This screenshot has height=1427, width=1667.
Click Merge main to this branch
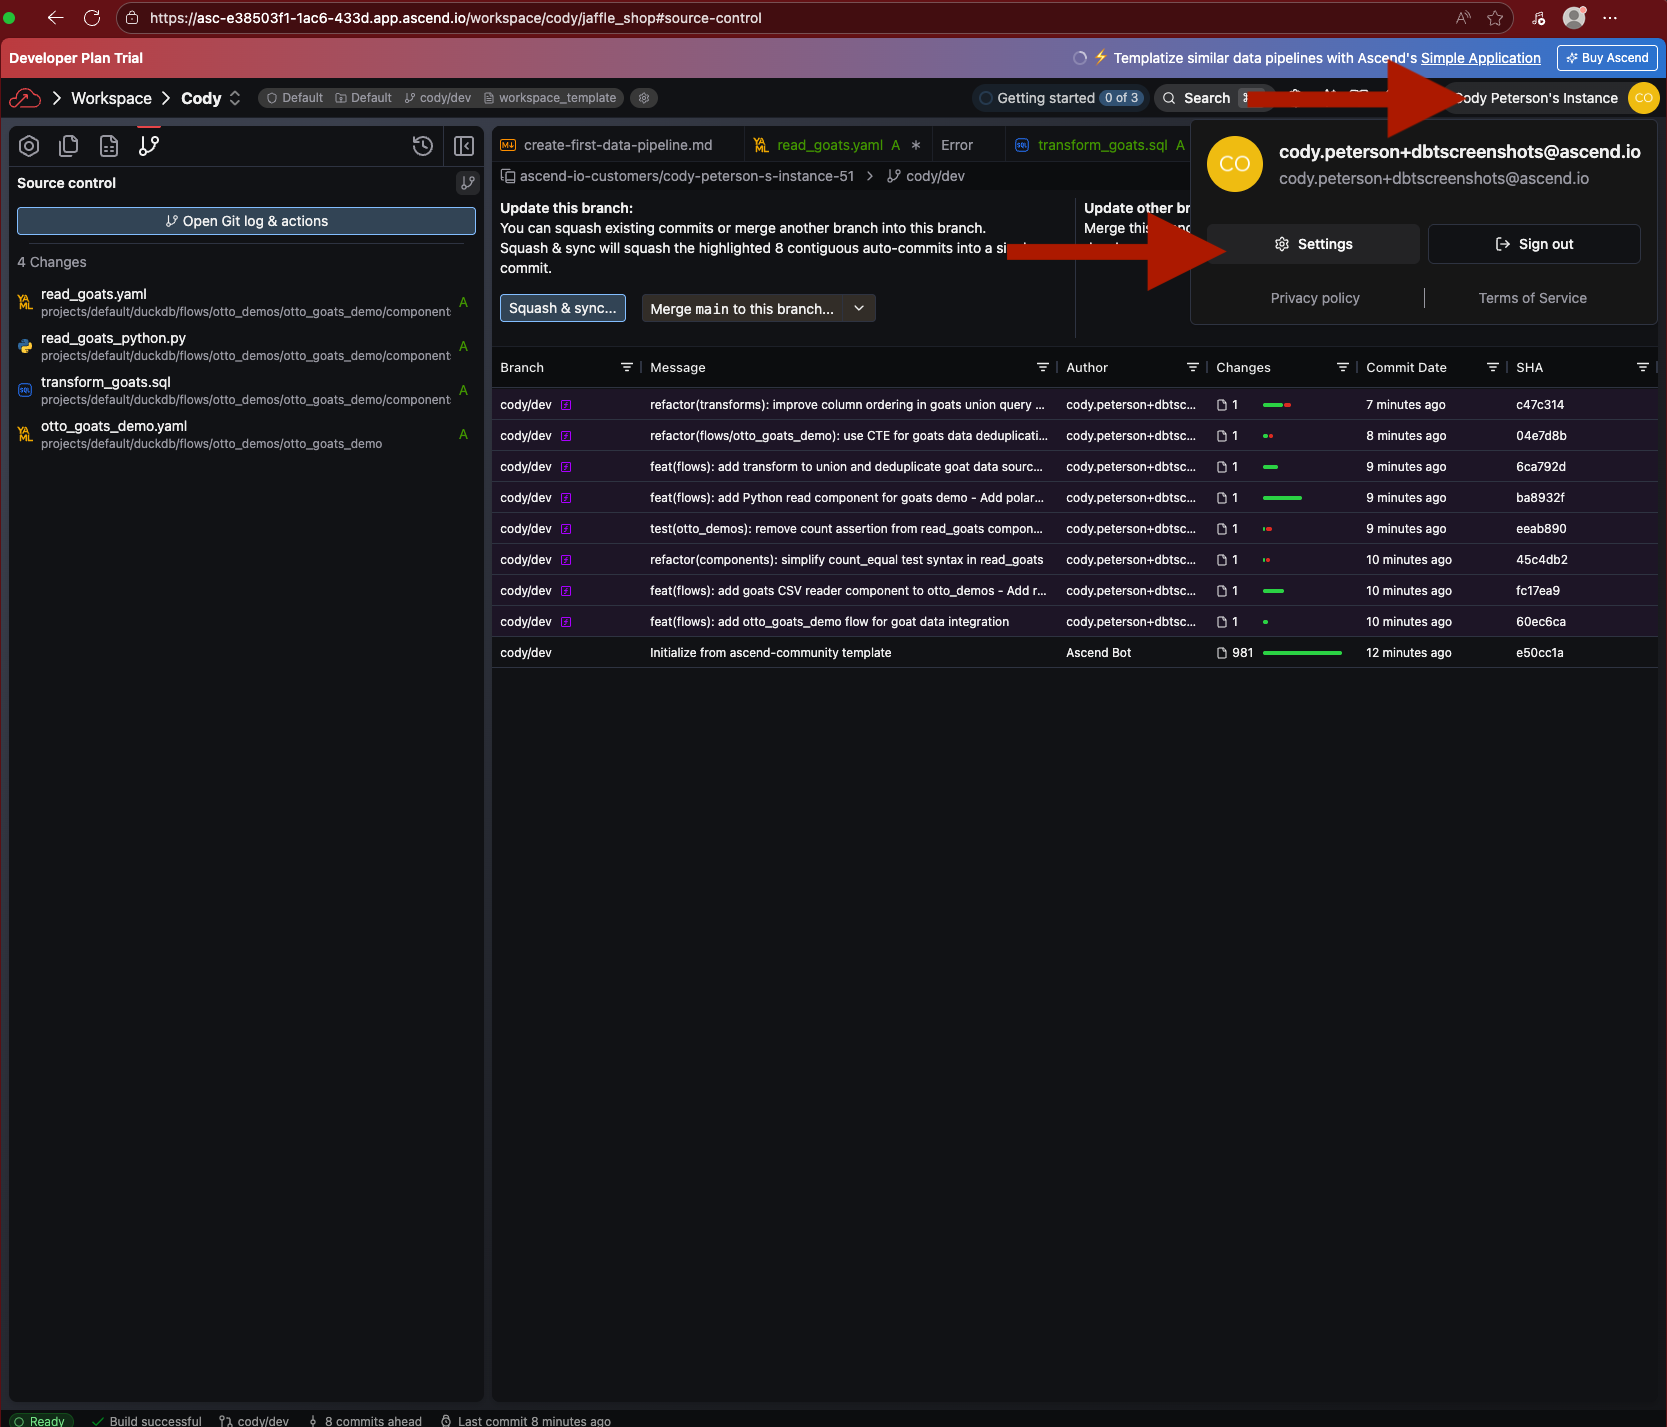coord(742,308)
